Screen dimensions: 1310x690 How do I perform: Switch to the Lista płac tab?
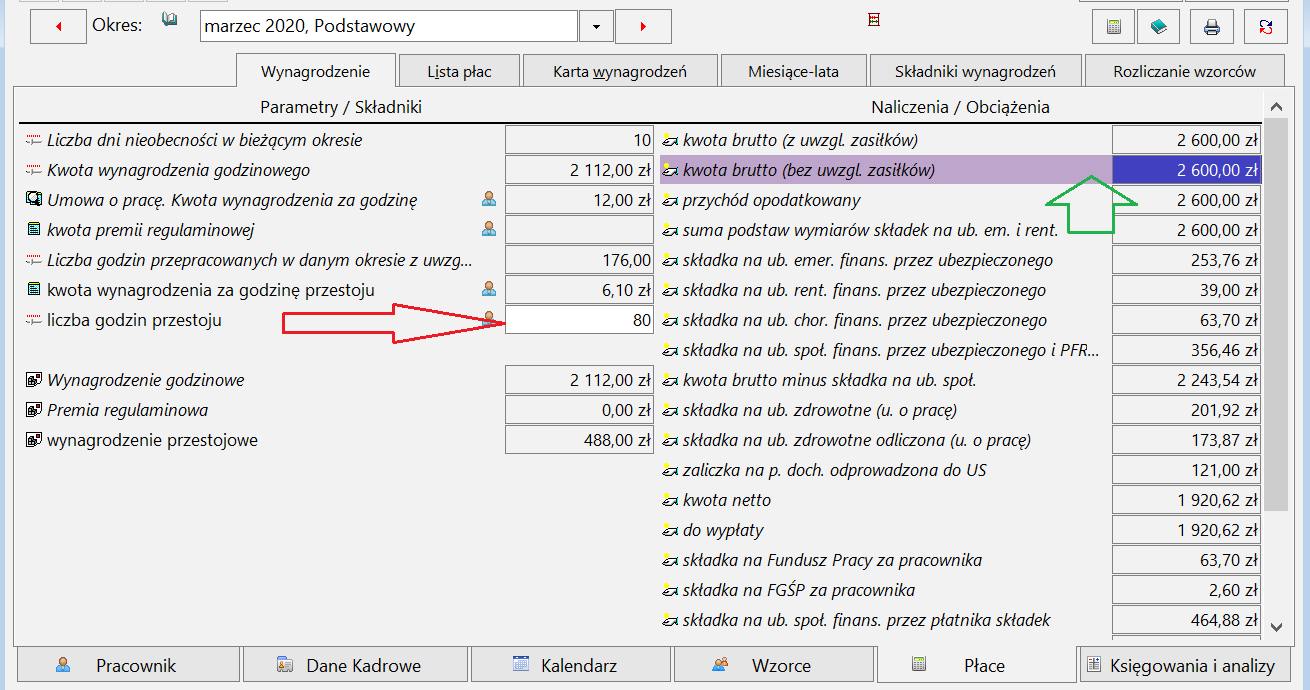(x=459, y=71)
